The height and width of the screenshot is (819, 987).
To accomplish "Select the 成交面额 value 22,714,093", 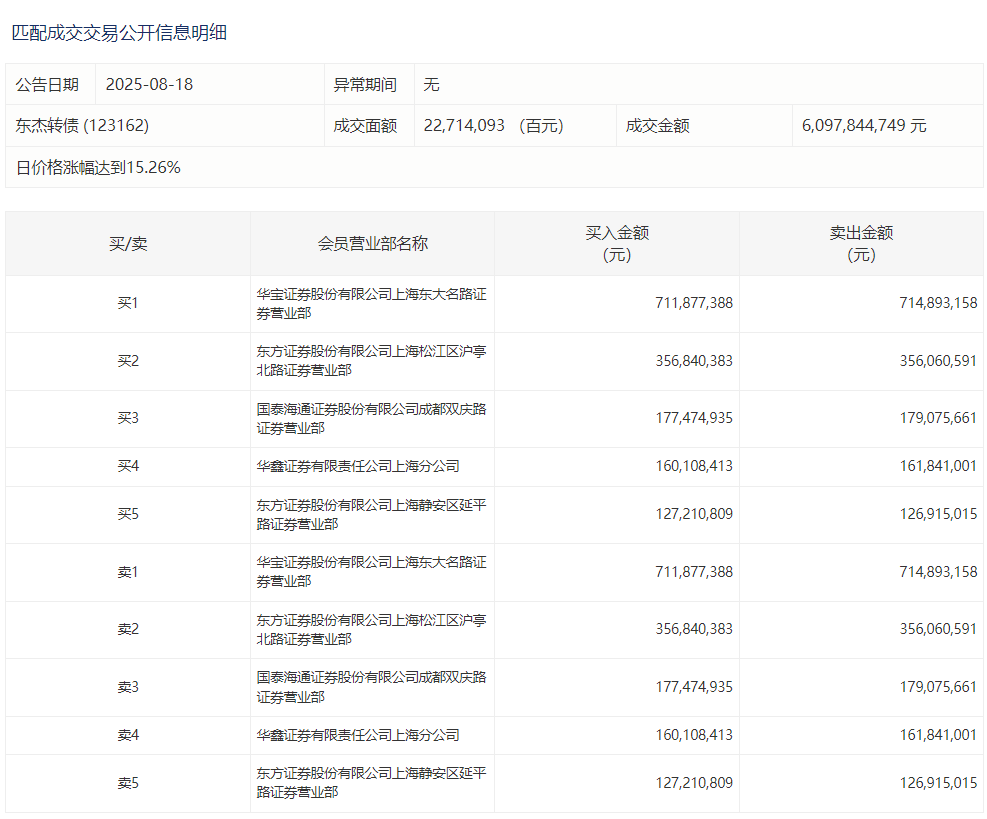I will click(x=464, y=126).
